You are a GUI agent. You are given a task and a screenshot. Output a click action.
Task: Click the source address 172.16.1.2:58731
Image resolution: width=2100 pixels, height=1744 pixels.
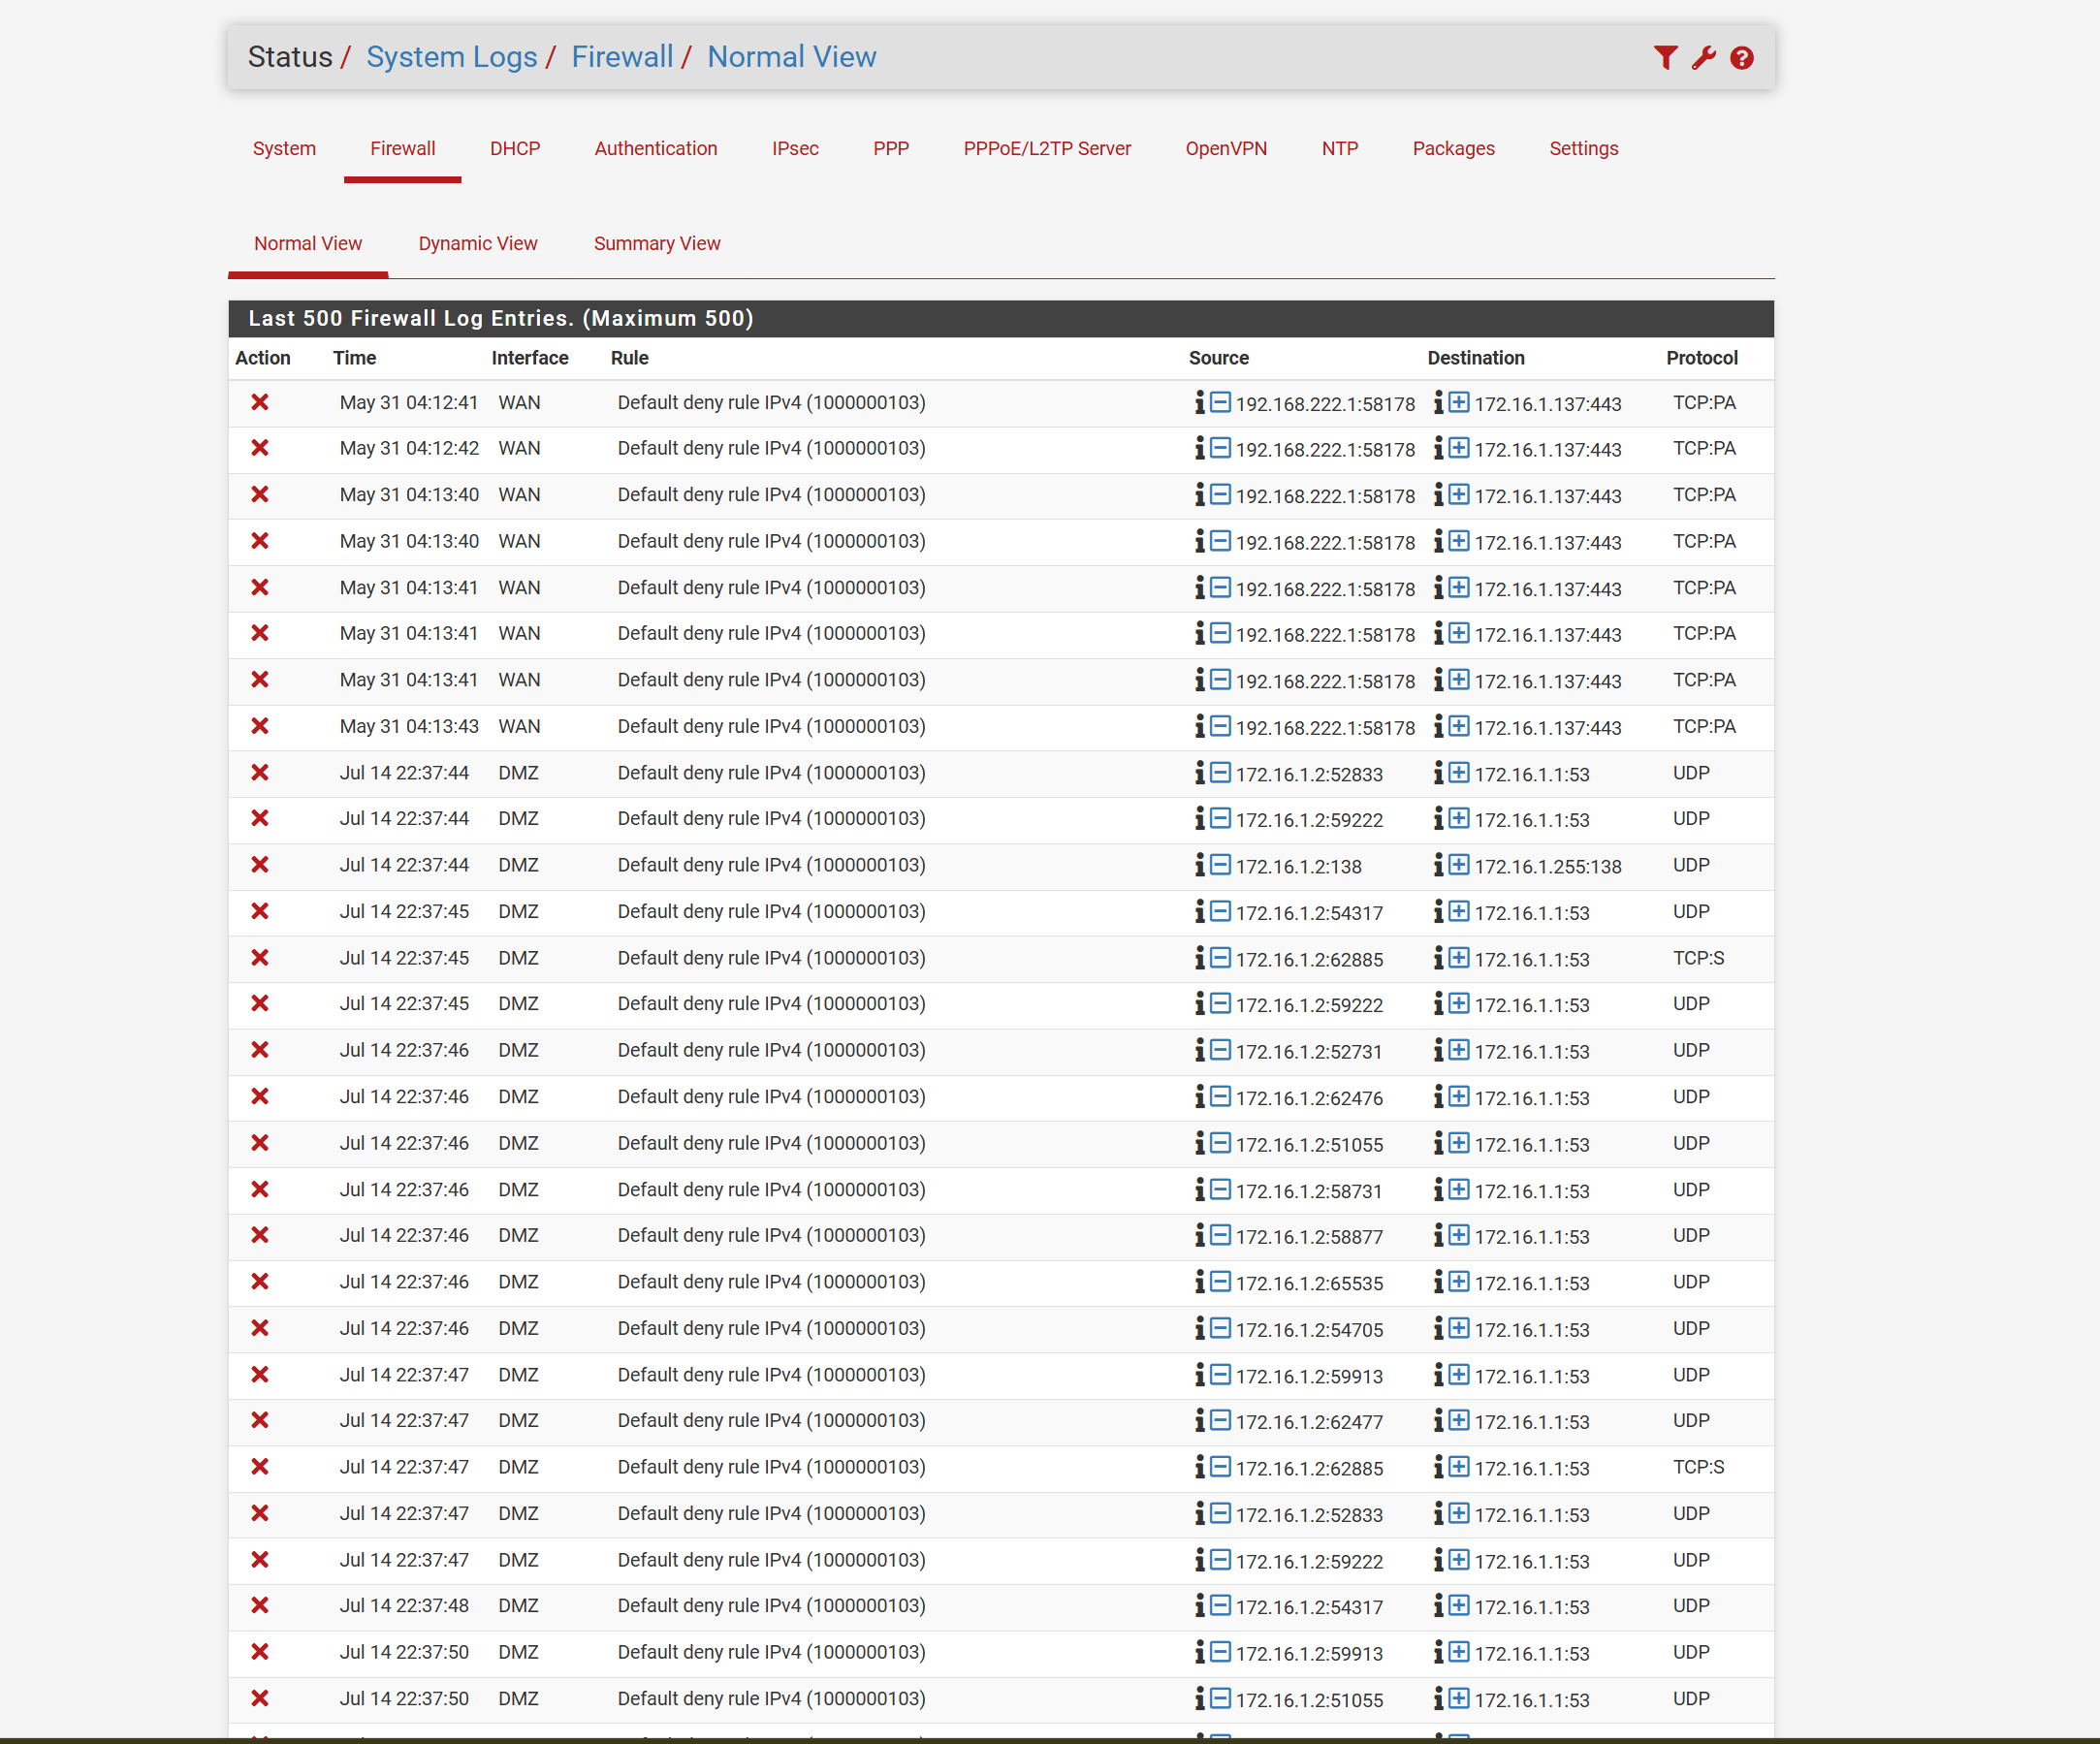pos(1309,1191)
